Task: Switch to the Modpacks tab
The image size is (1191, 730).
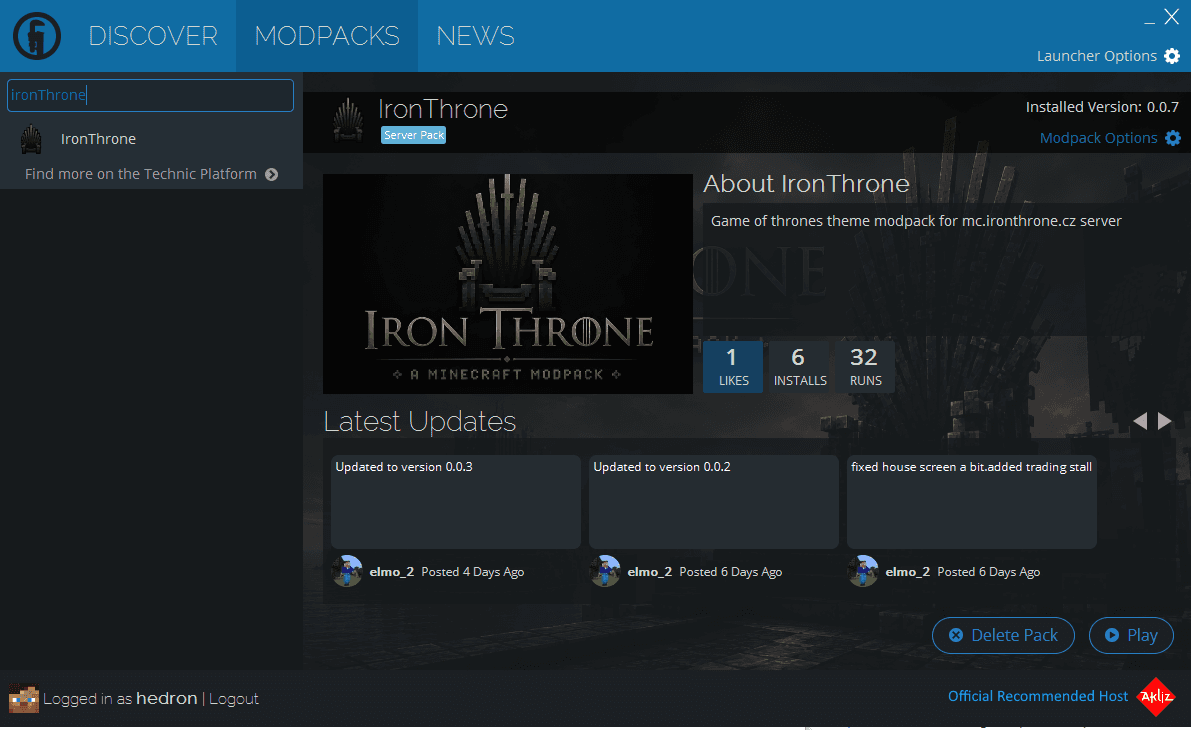Action: [x=327, y=36]
